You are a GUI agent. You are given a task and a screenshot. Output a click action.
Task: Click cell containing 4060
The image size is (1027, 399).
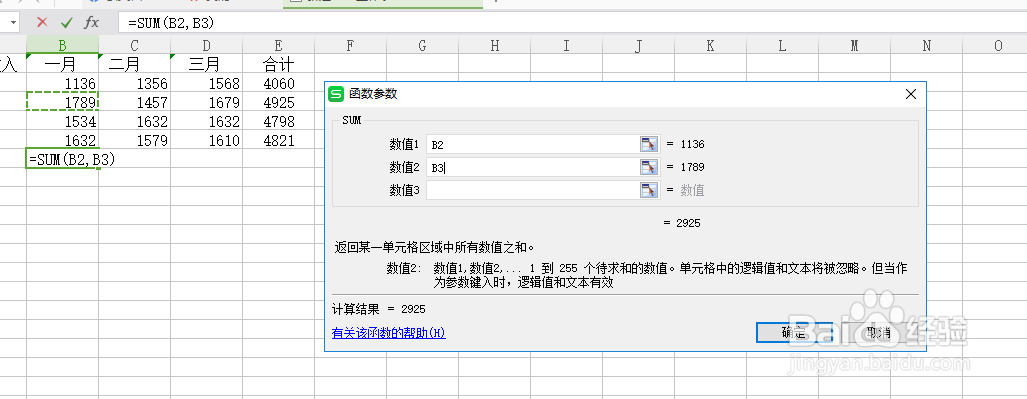[278, 83]
